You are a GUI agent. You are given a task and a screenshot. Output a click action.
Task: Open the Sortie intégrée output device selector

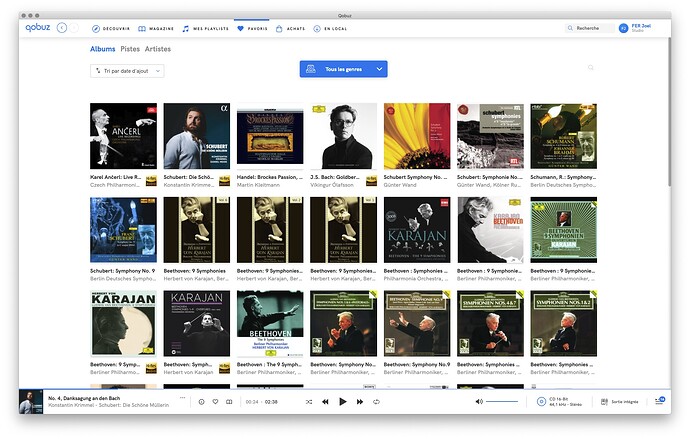(x=619, y=402)
